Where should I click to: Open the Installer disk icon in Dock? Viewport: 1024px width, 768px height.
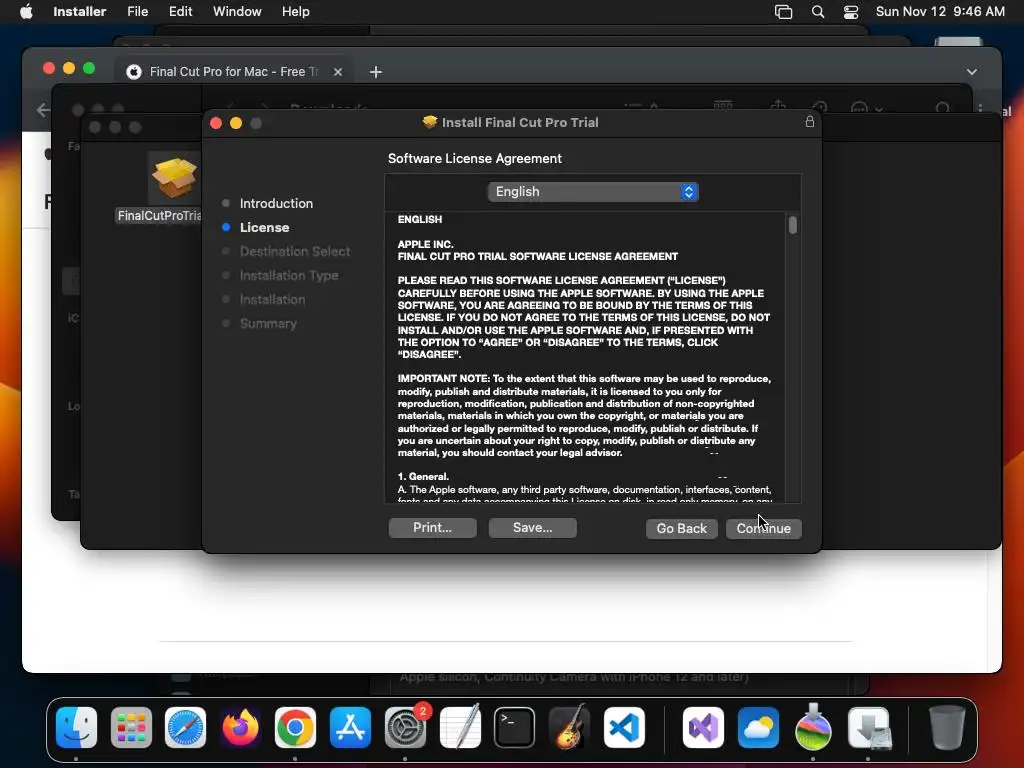point(869,727)
